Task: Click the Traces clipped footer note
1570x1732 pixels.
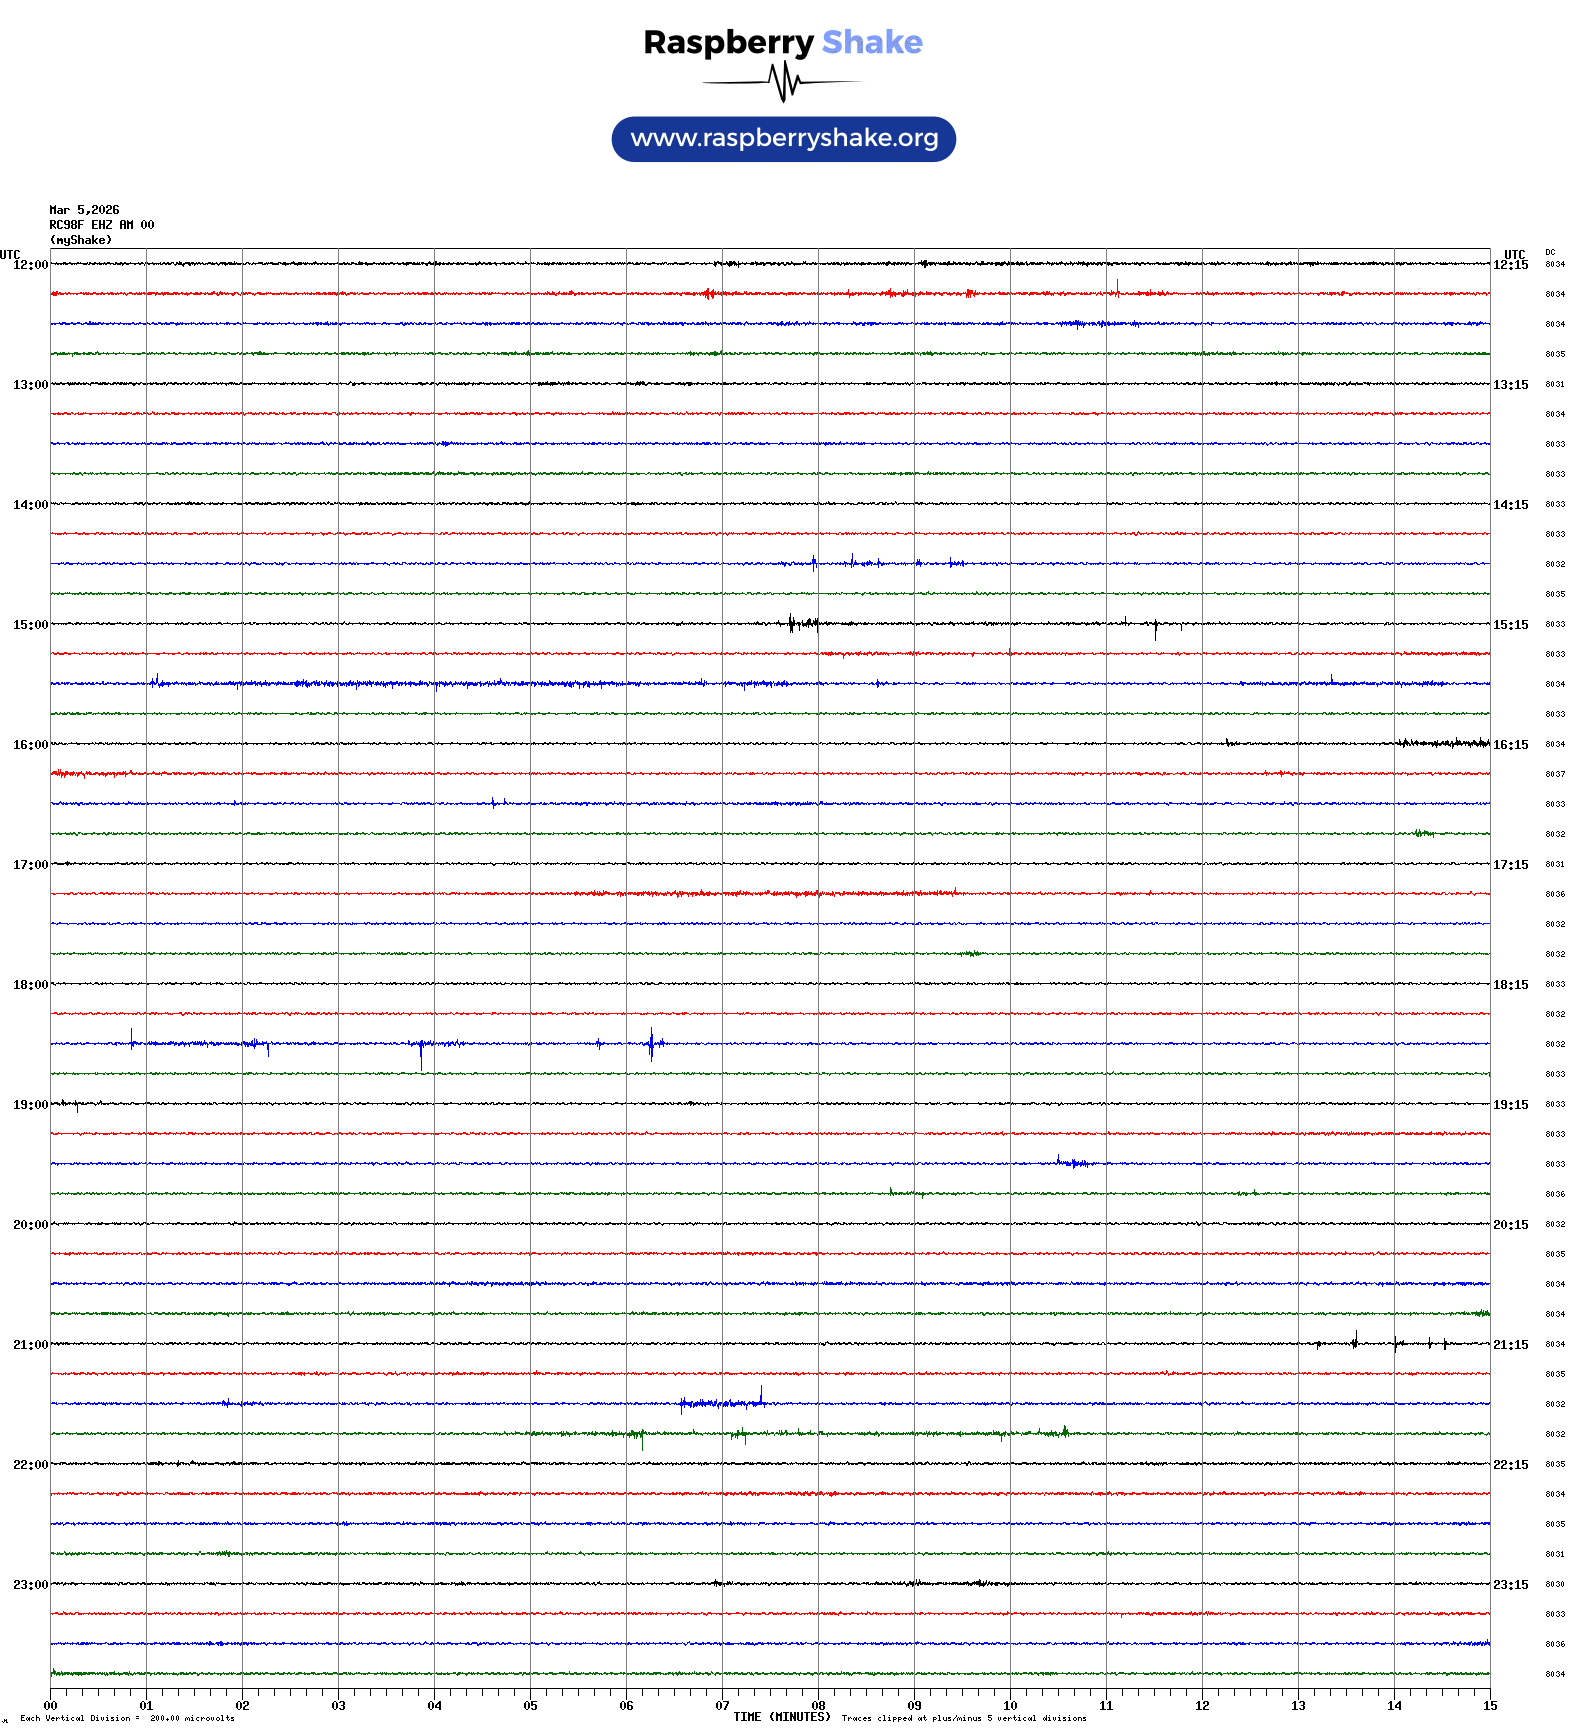Action: (964, 1718)
